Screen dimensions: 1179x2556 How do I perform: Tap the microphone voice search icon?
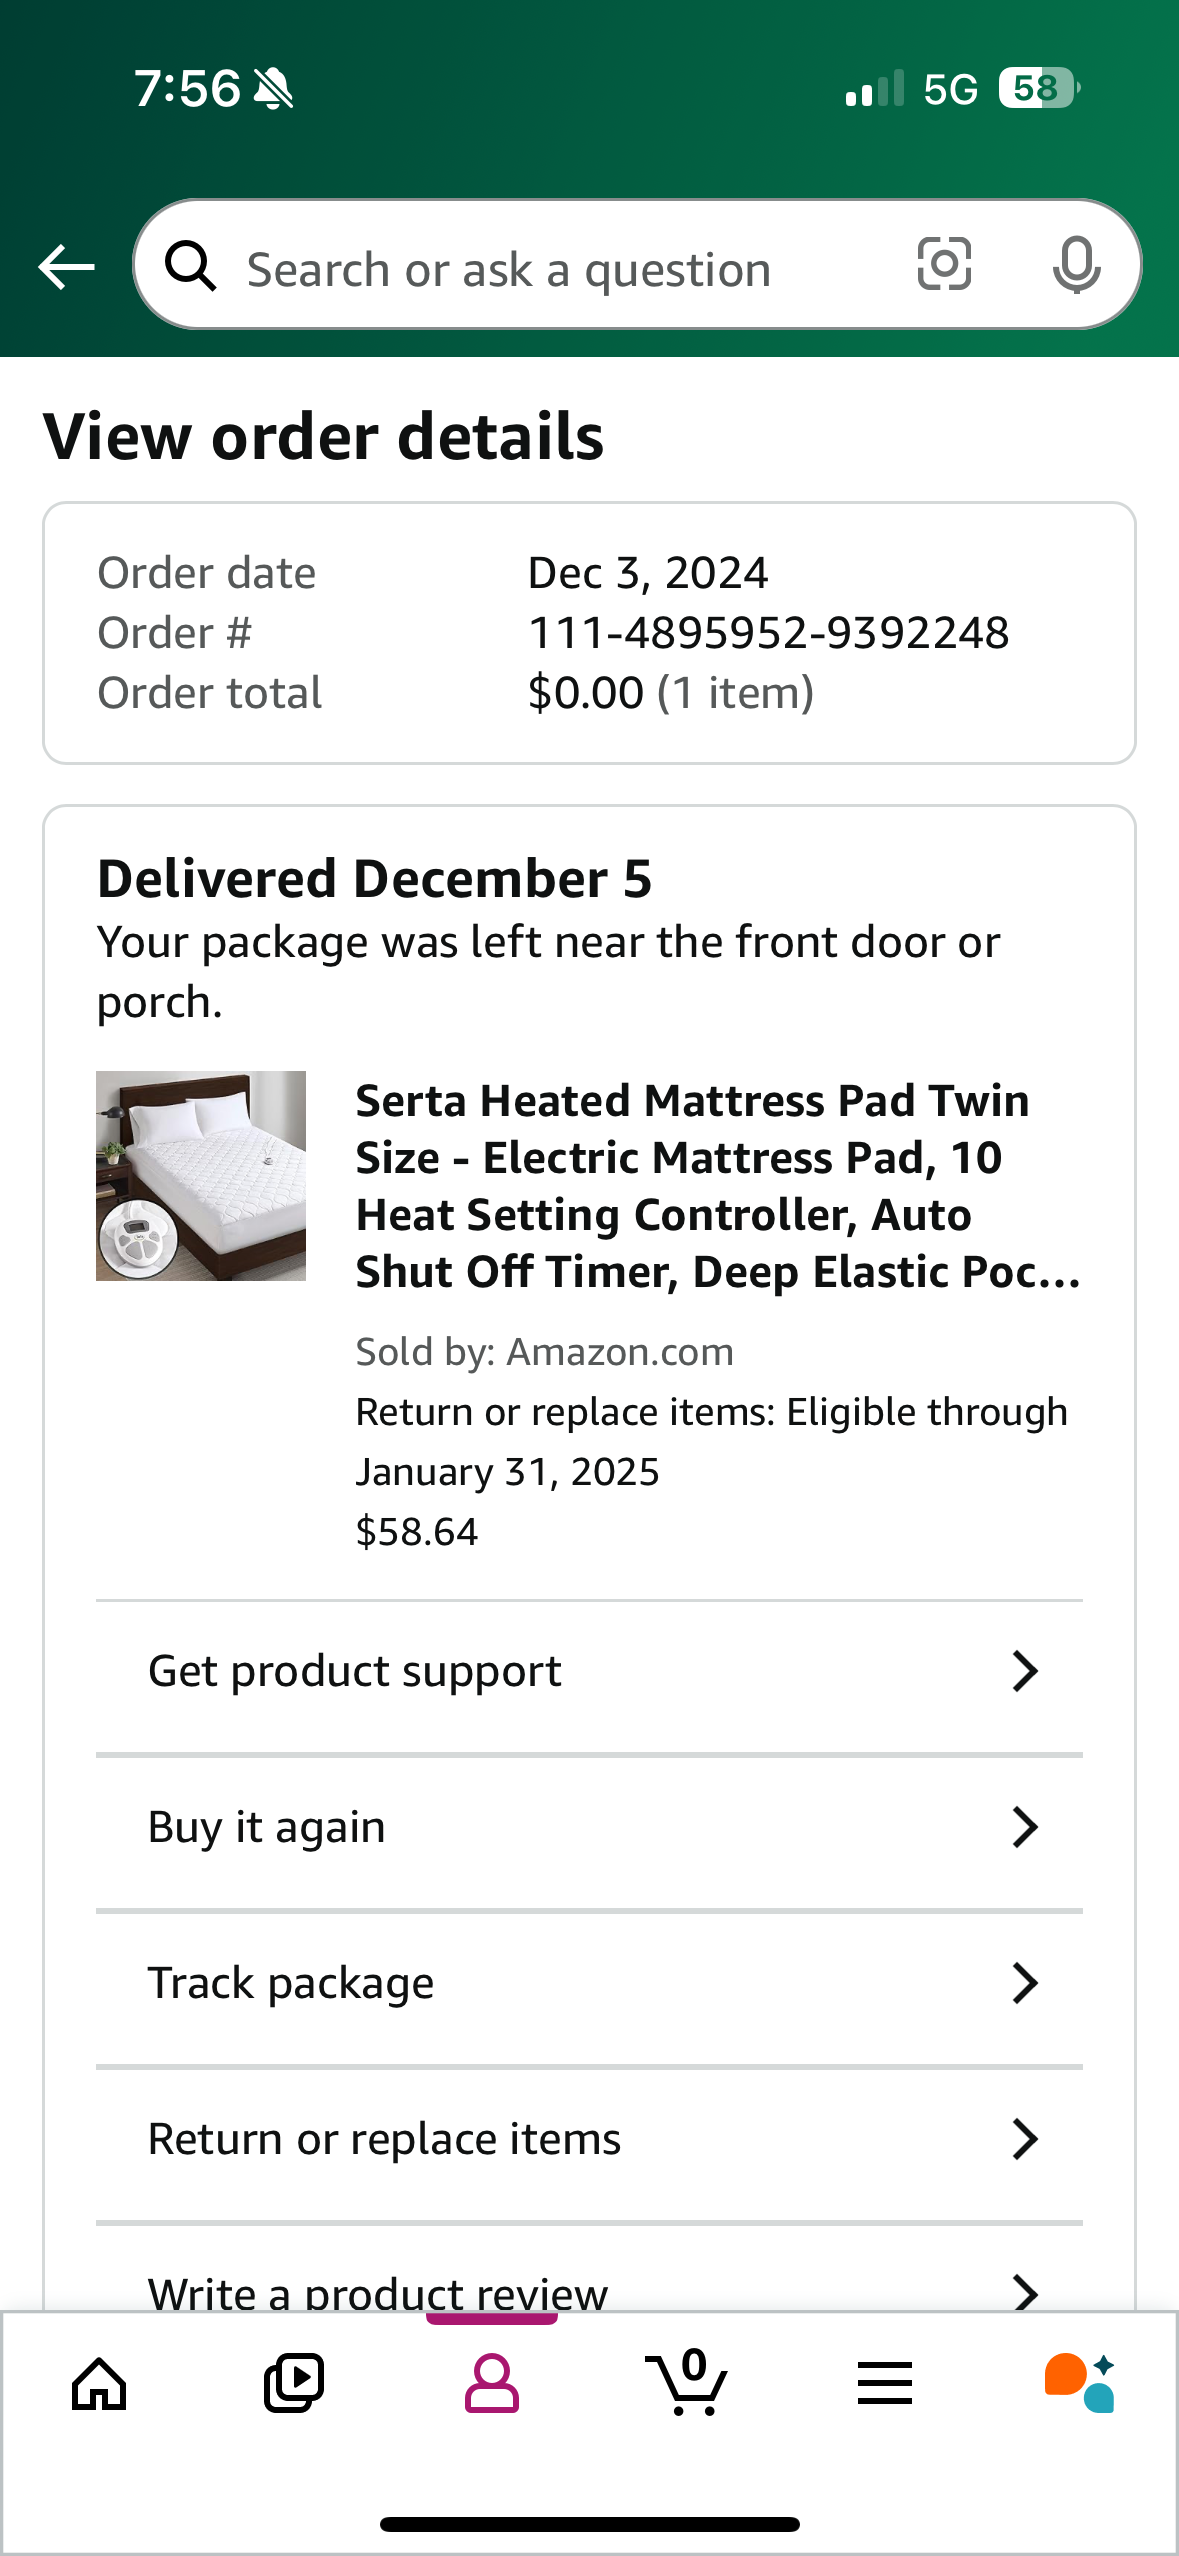pos(1076,266)
